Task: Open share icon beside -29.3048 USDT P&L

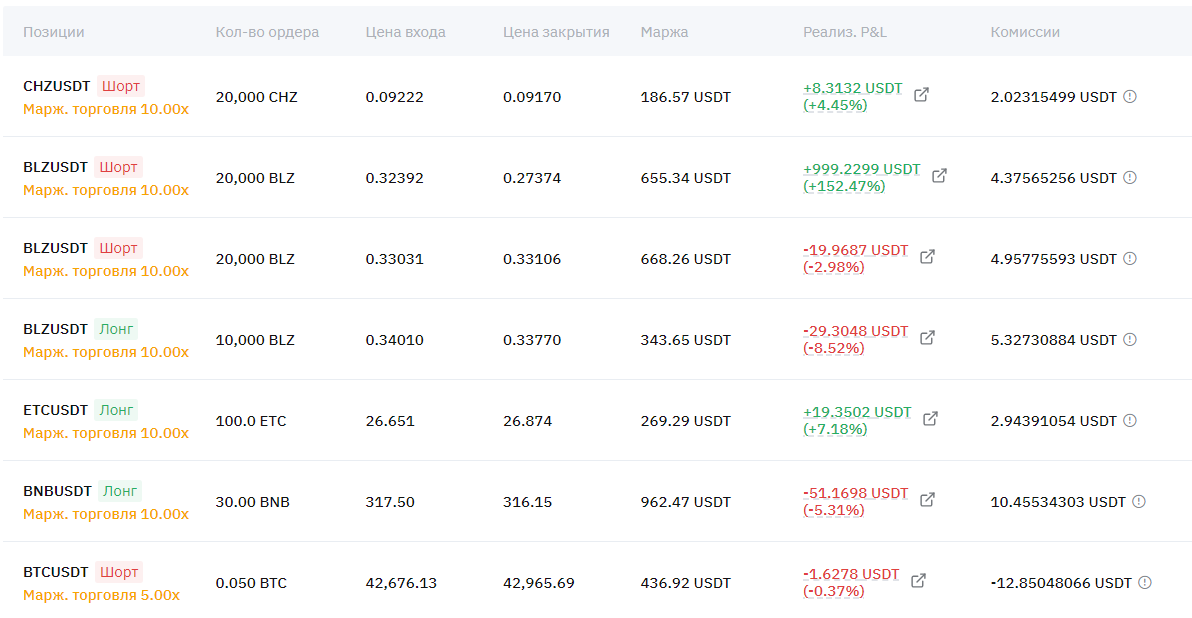Action: pyautogui.click(x=927, y=338)
